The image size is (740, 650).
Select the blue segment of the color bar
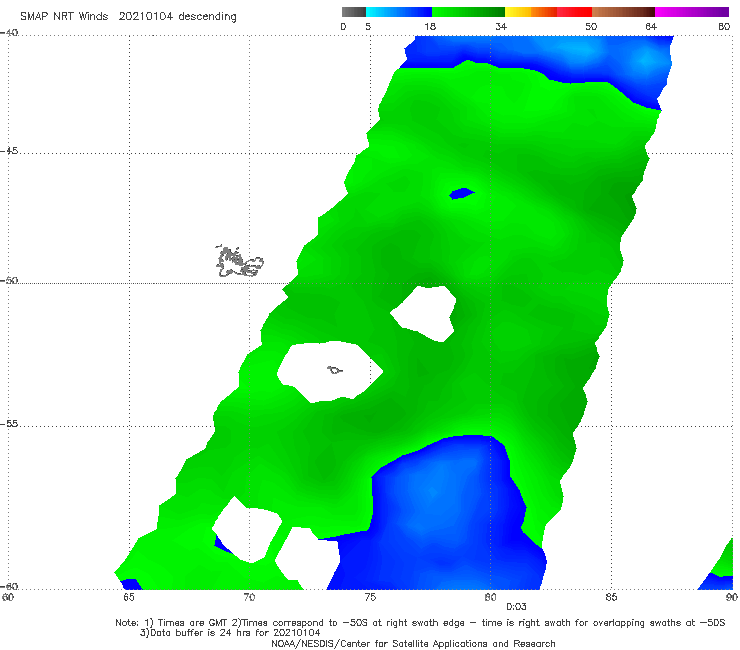[x=399, y=12]
